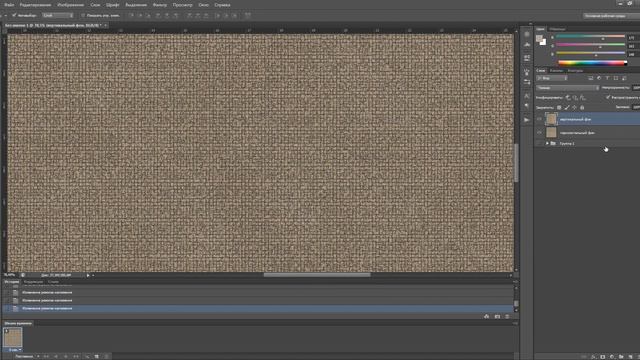Click the RGB spectrum color ramp

592,63
